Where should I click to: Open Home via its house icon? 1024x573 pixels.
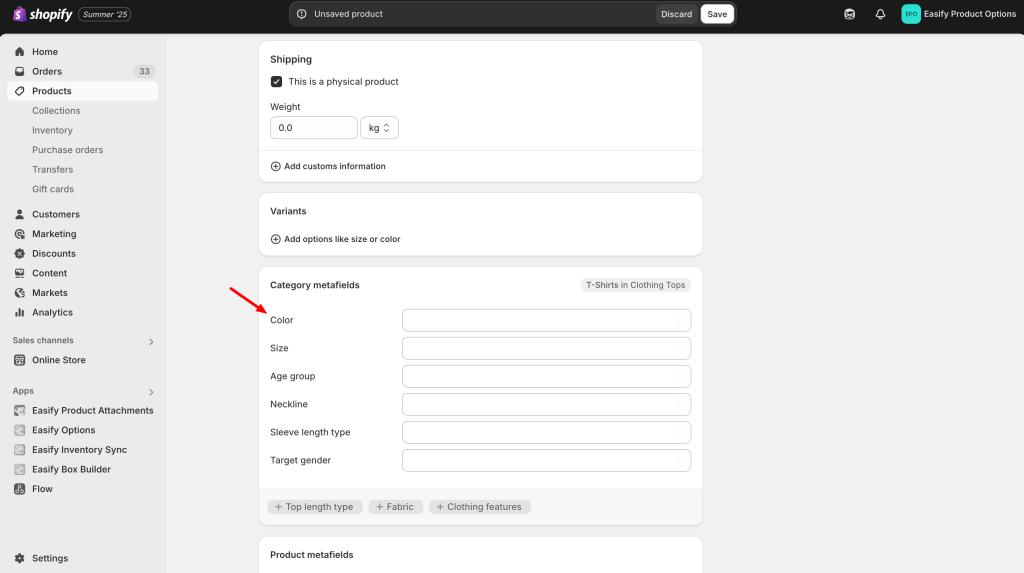(20, 52)
